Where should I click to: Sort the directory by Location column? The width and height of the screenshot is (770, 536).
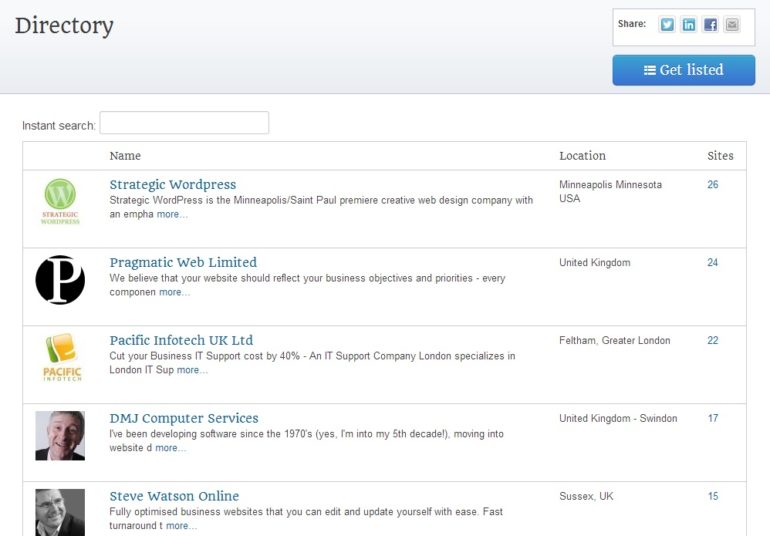(x=582, y=156)
